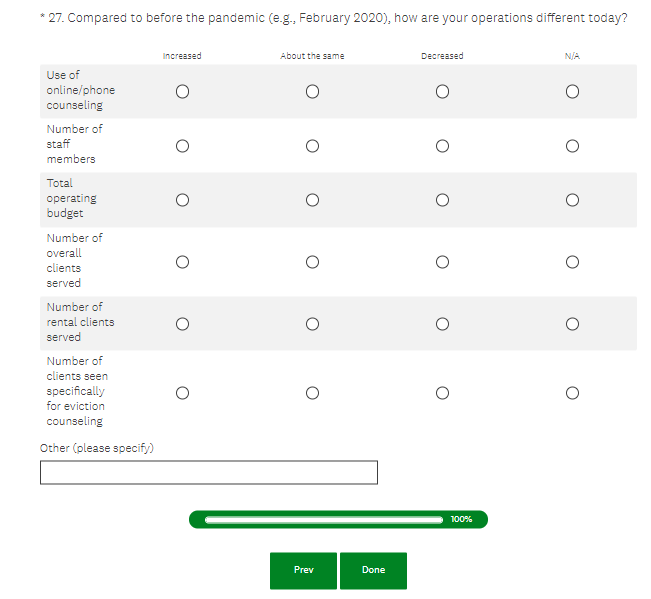Mark online/phone counseling as N/A

(x=572, y=91)
